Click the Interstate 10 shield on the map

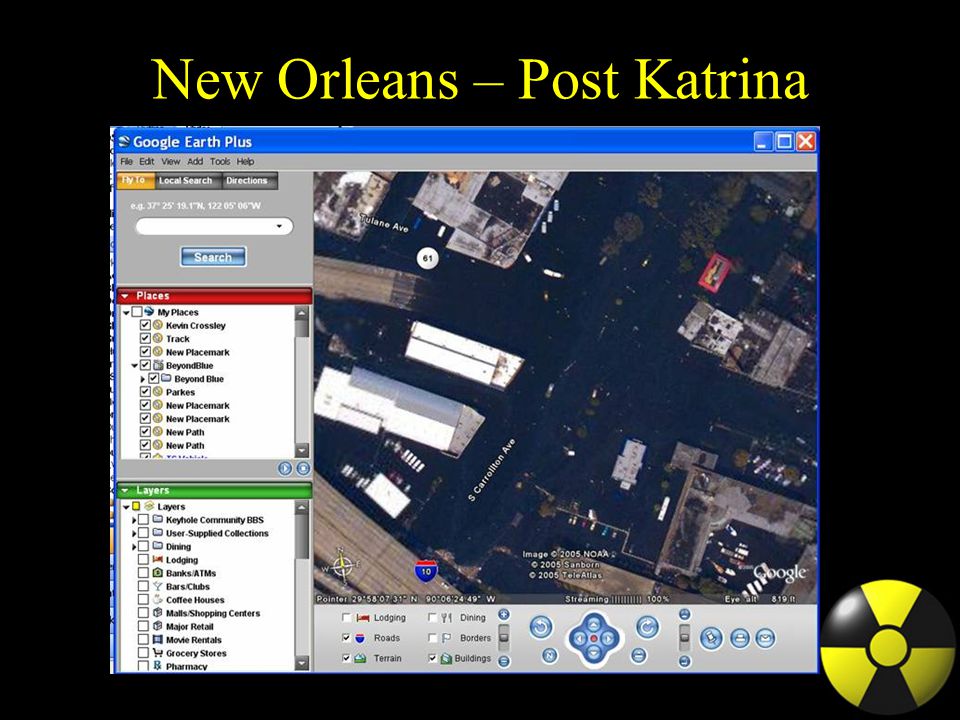426,571
